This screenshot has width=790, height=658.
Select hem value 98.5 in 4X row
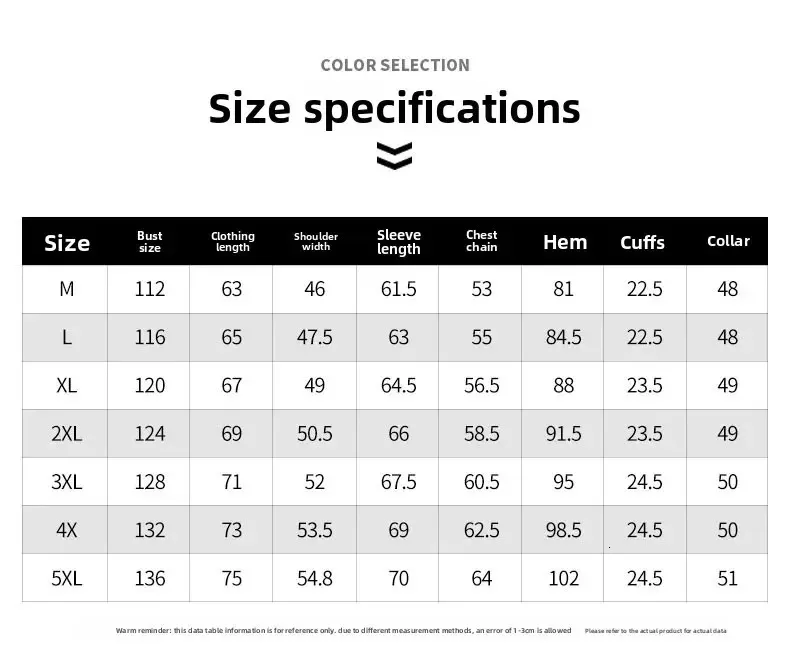(x=564, y=531)
